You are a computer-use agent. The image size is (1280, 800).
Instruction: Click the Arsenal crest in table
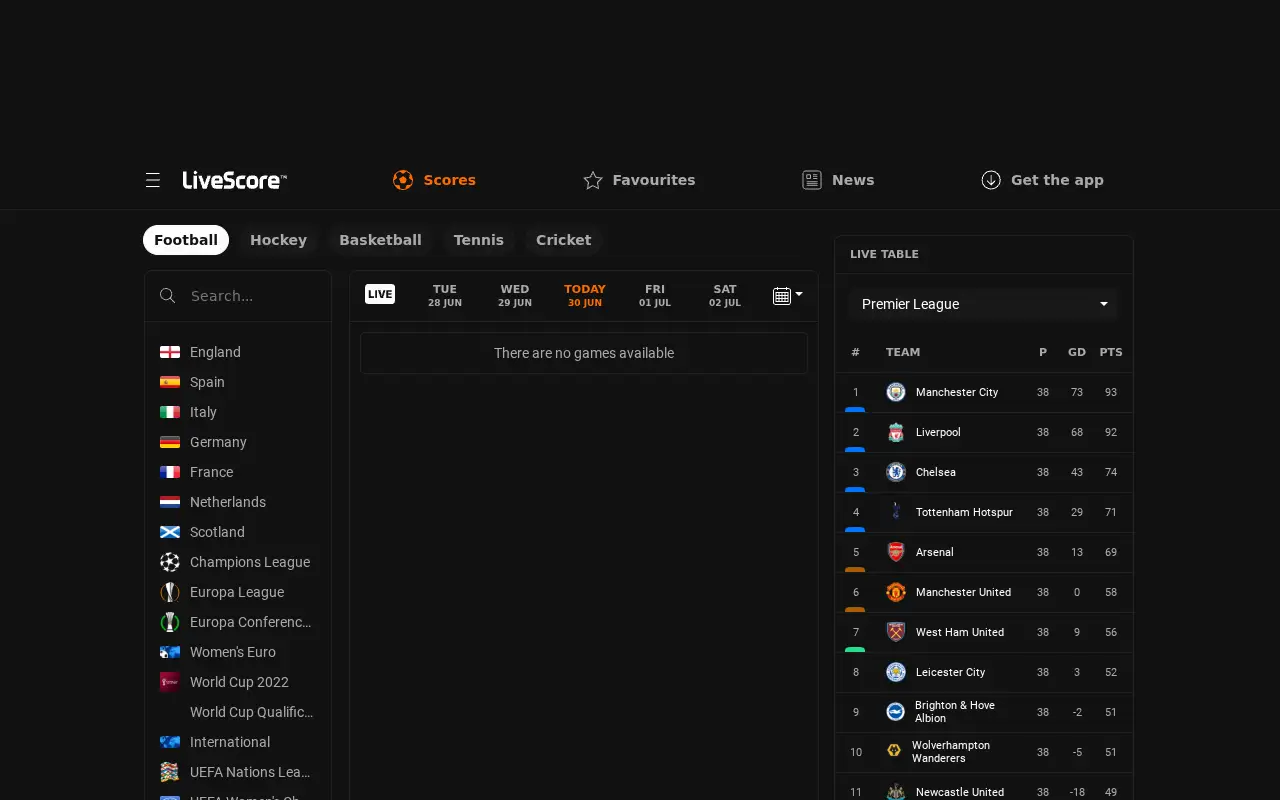coord(896,552)
